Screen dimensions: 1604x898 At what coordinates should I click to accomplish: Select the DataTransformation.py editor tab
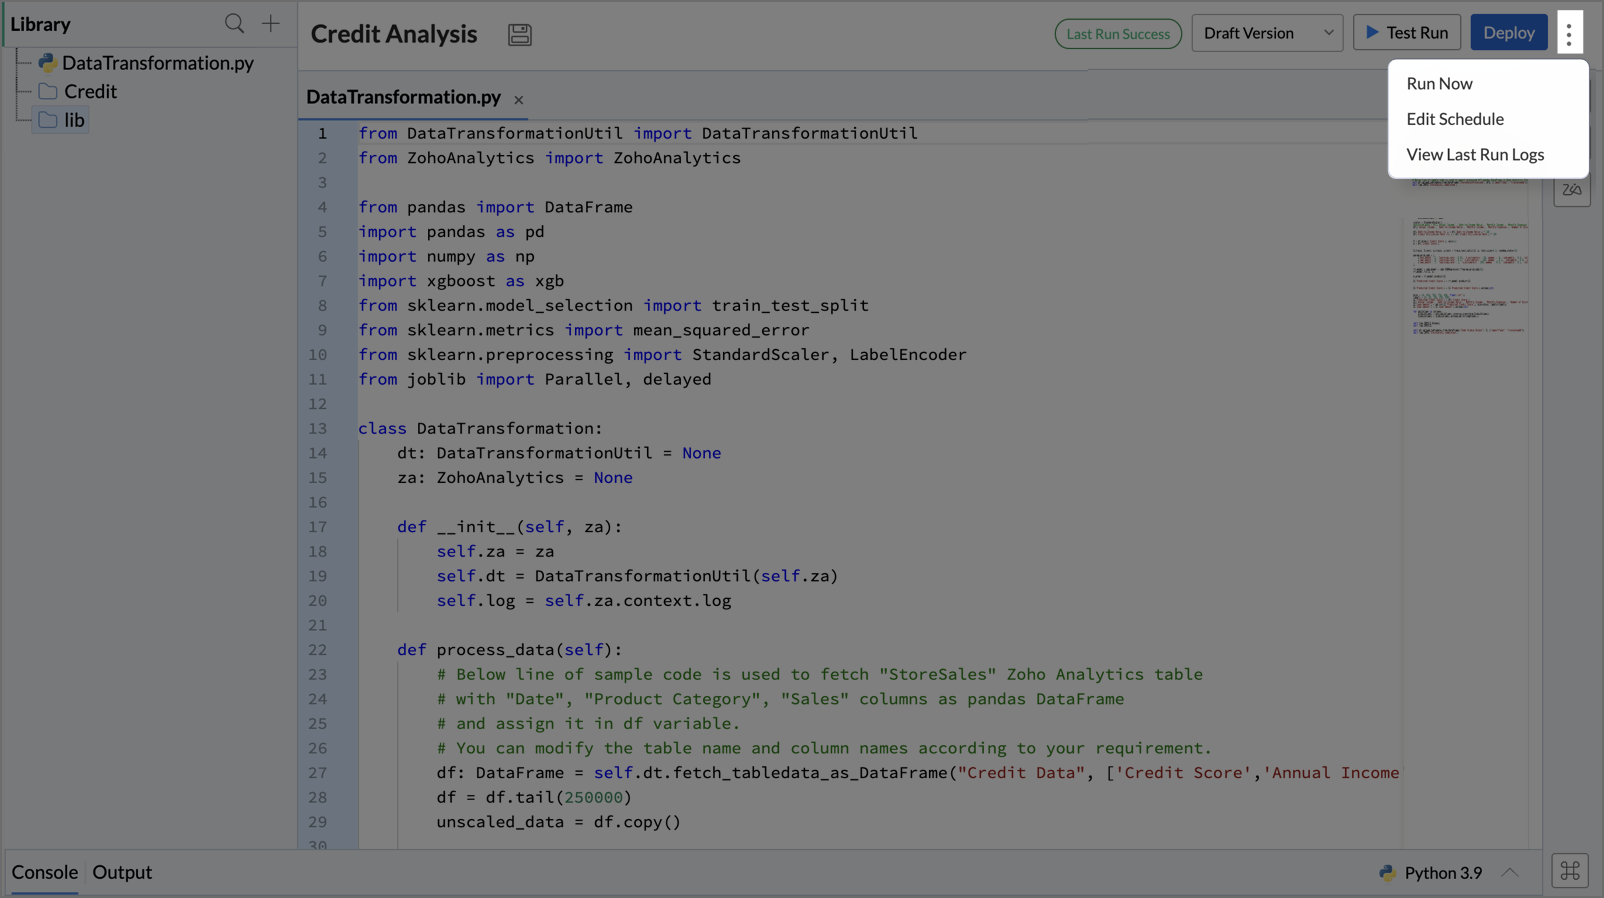tap(403, 97)
